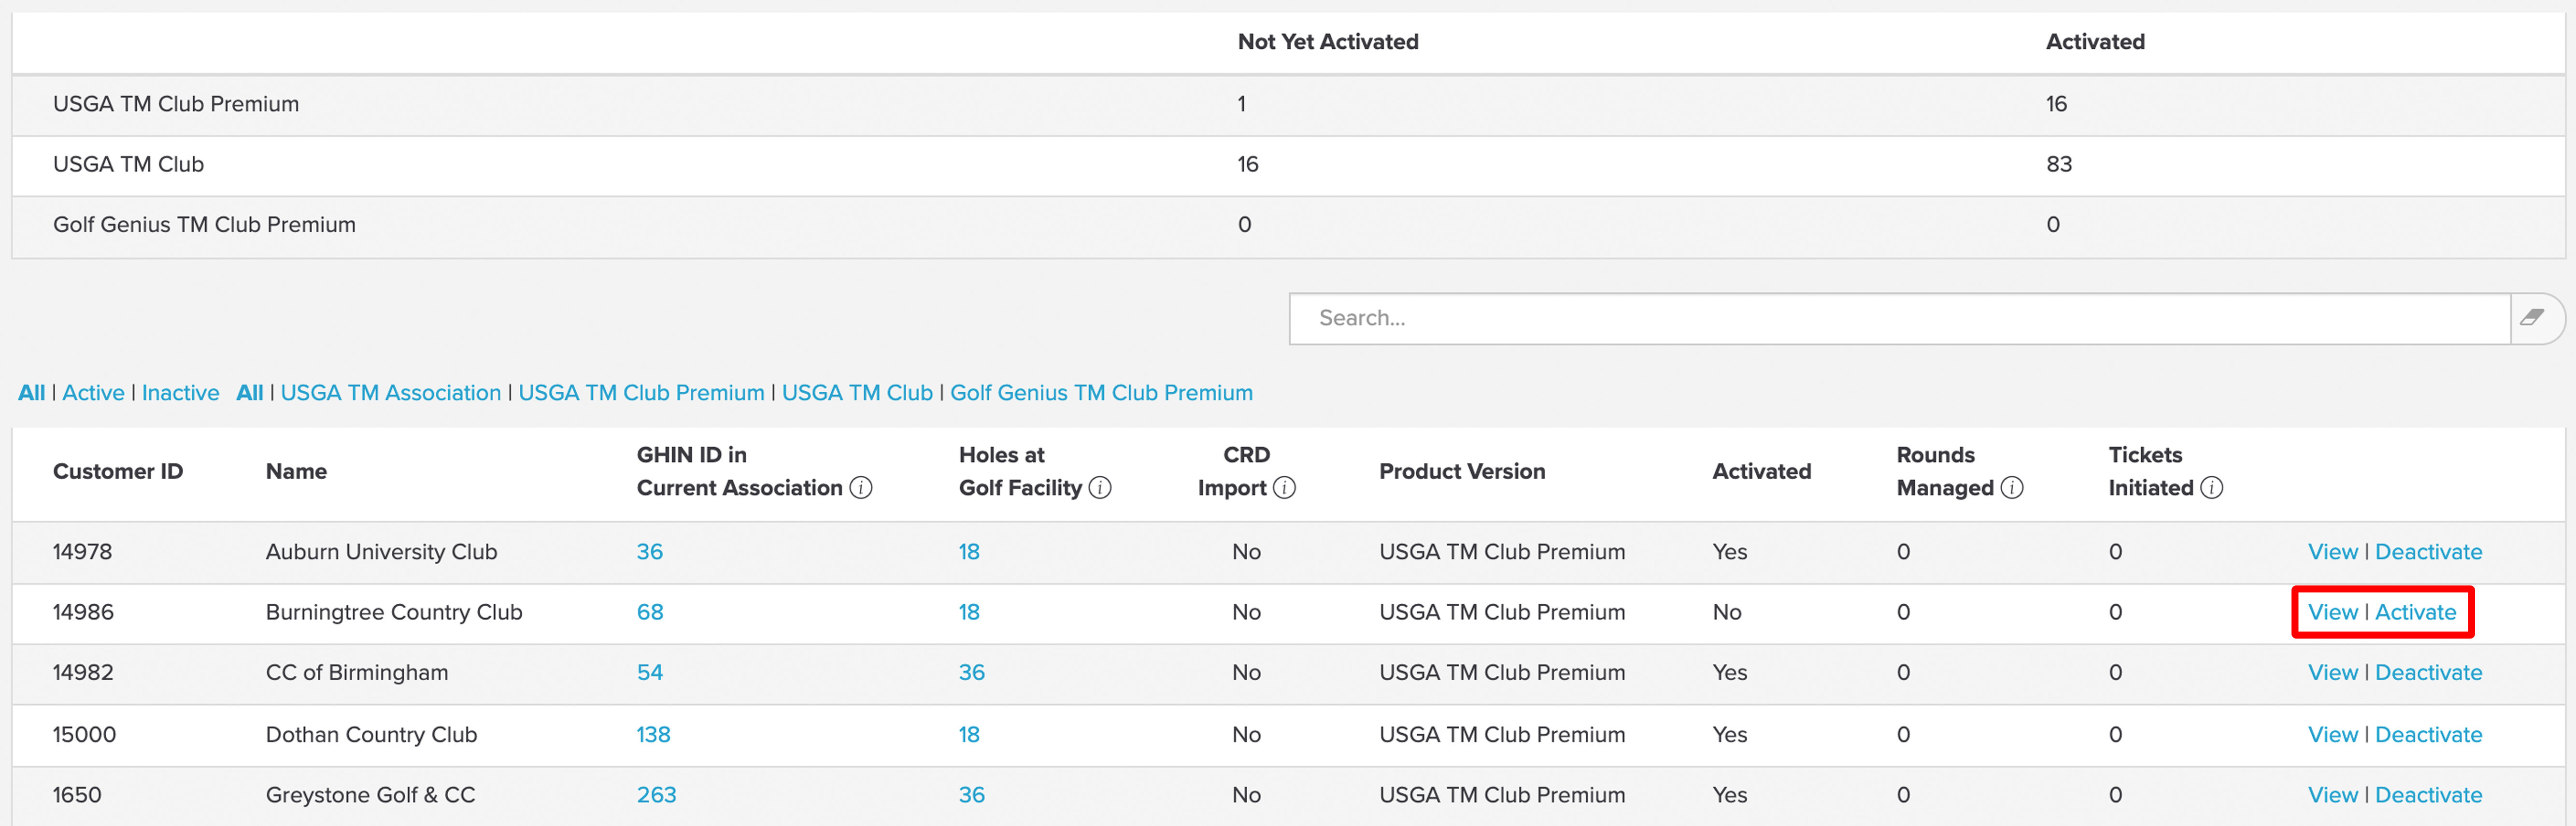2576x826 pixels.
Task: Filter by USGA TM Association
Action: [x=390, y=393]
